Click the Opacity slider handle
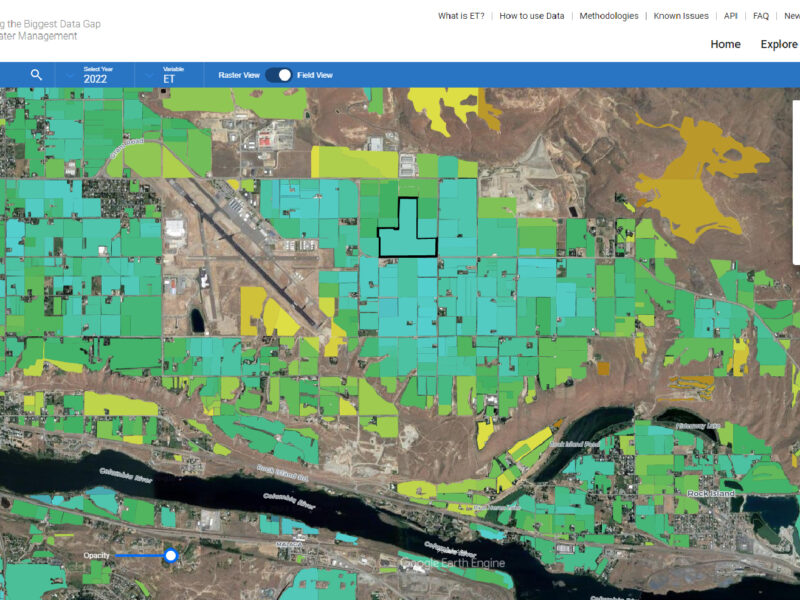800x600 pixels. coord(171,555)
